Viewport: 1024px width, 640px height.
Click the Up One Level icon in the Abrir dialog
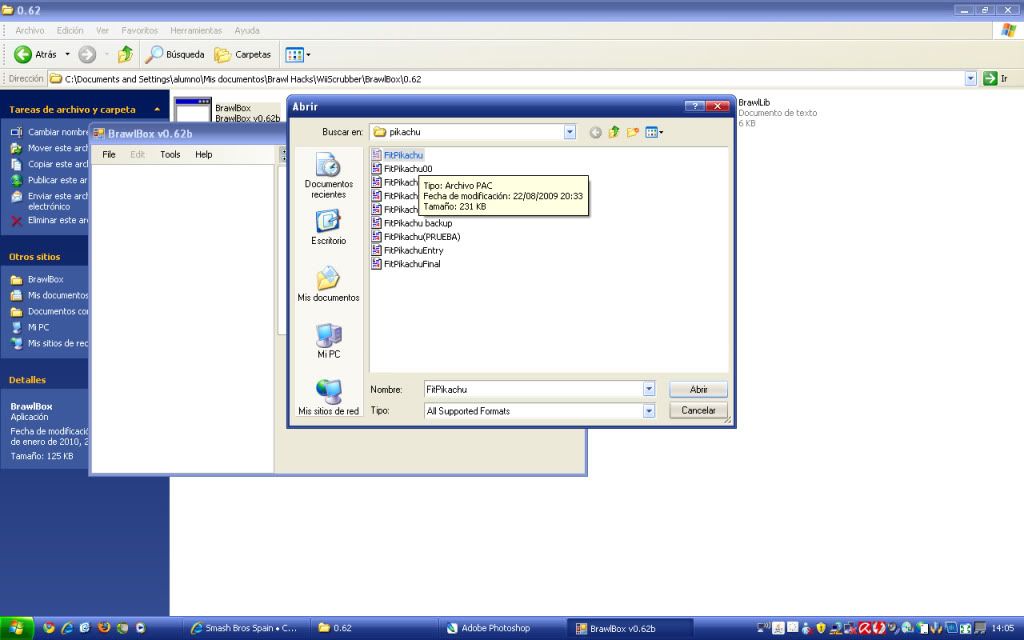[614, 132]
